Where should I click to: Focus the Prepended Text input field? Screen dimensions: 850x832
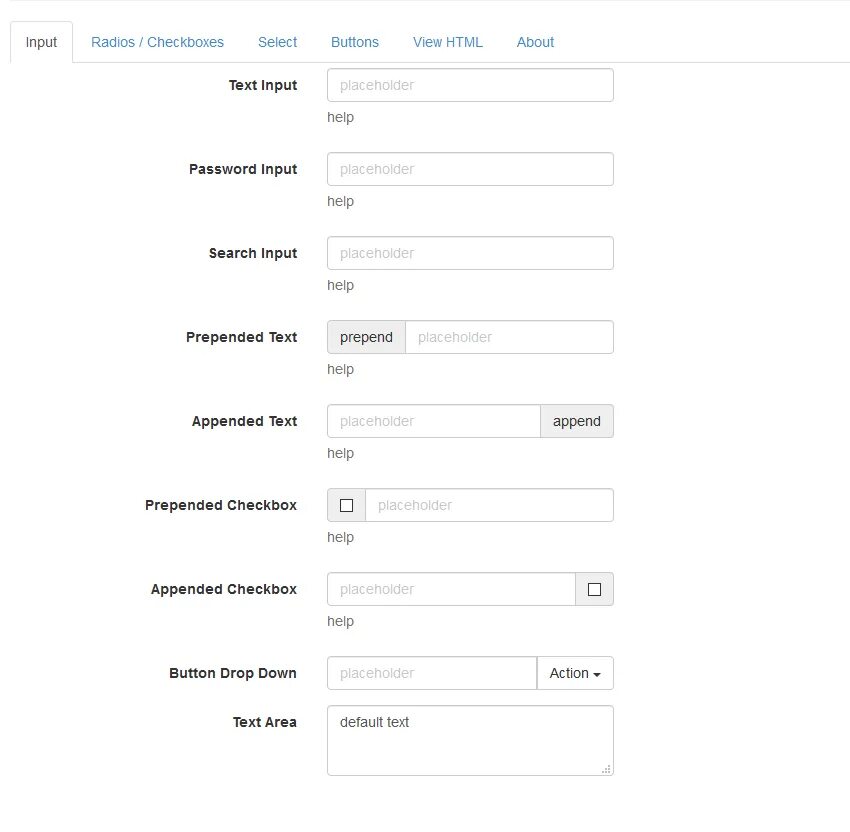[x=509, y=338]
